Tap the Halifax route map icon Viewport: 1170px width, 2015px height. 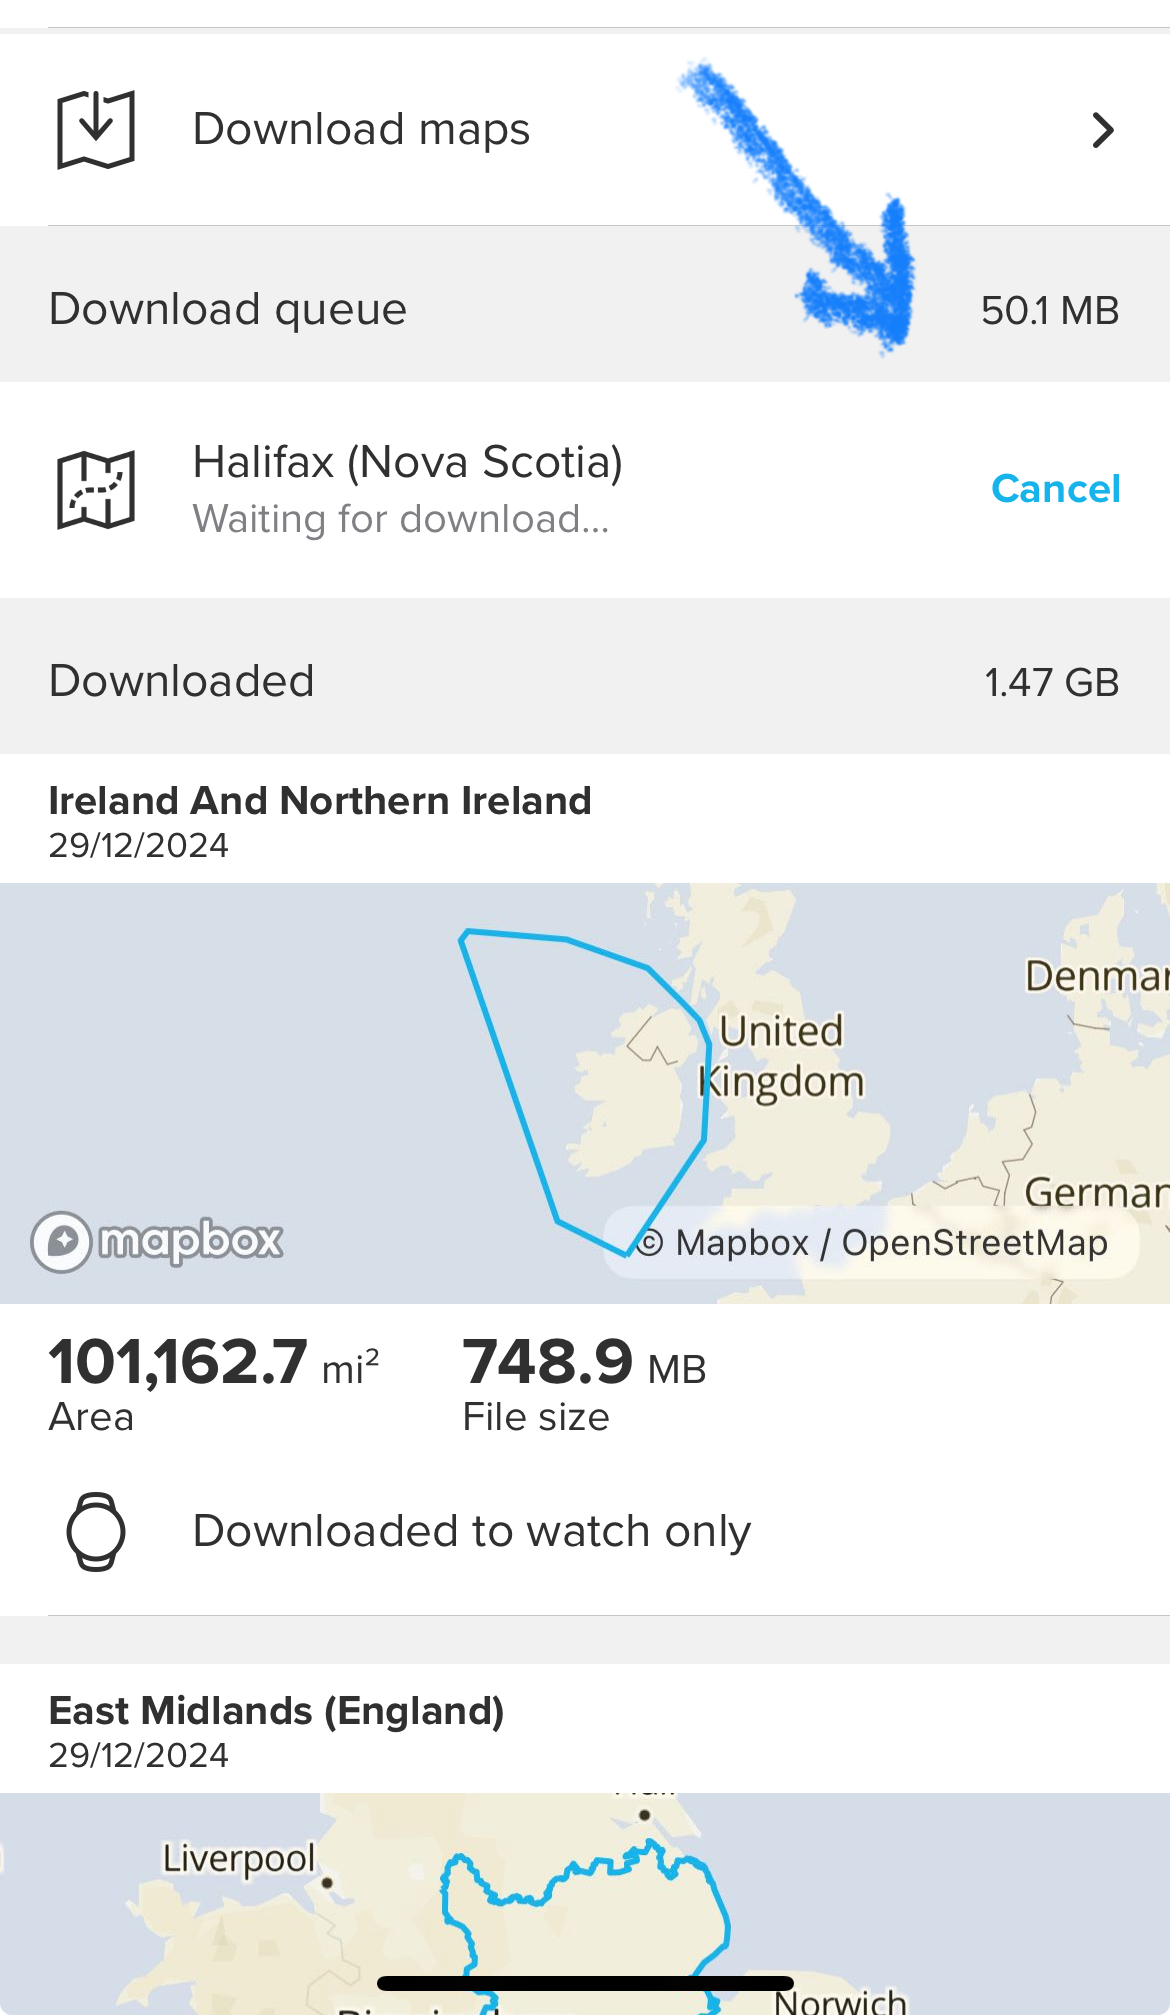[x=96, y=489]
